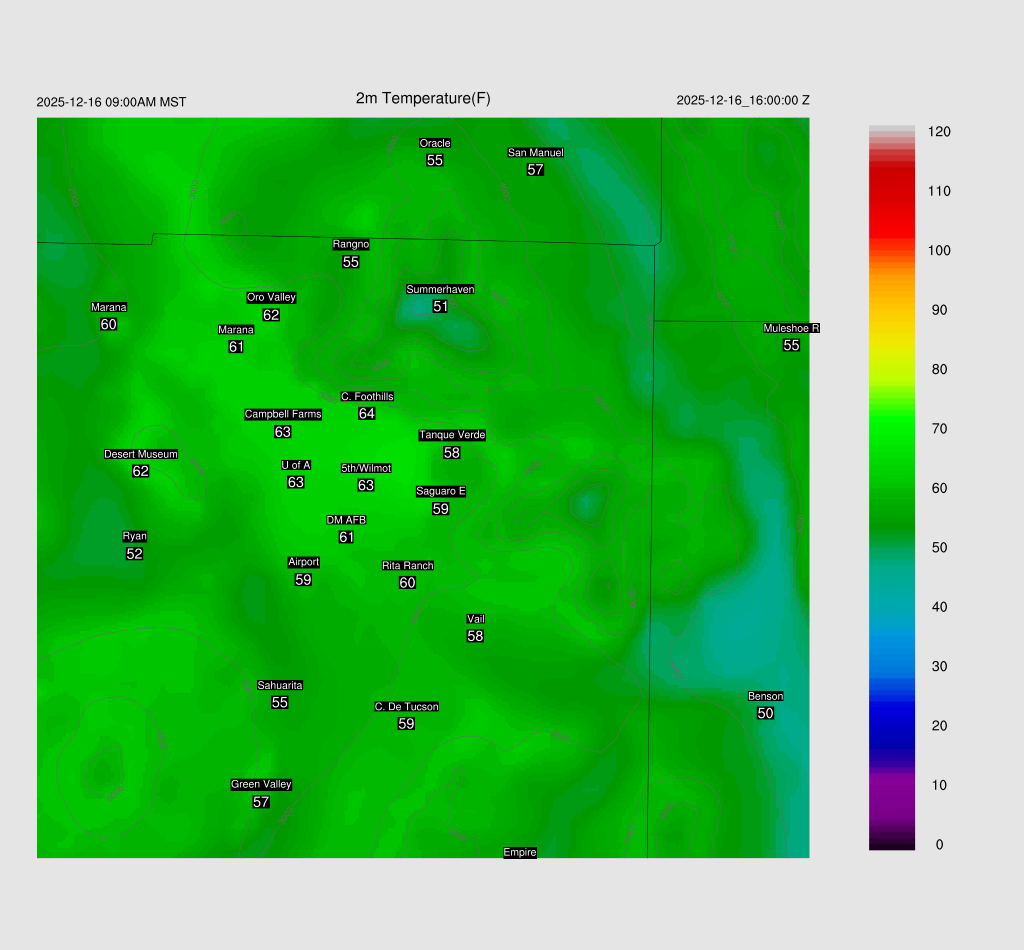Viewport: 1024px width, 950px height.
Task: Select the Oracle temperature reading of 55
Action: [x=435, y=160]
